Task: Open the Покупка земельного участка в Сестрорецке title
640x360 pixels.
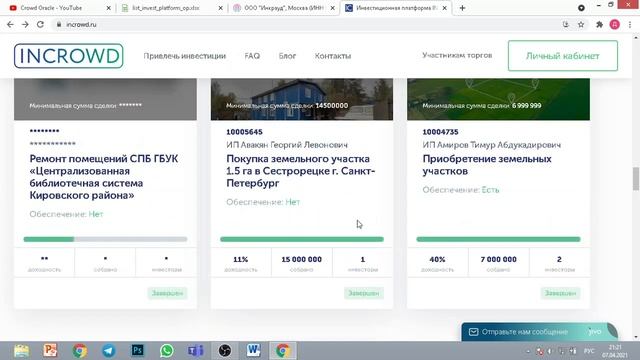Action: pyautogui.click(x=301, y=171)
